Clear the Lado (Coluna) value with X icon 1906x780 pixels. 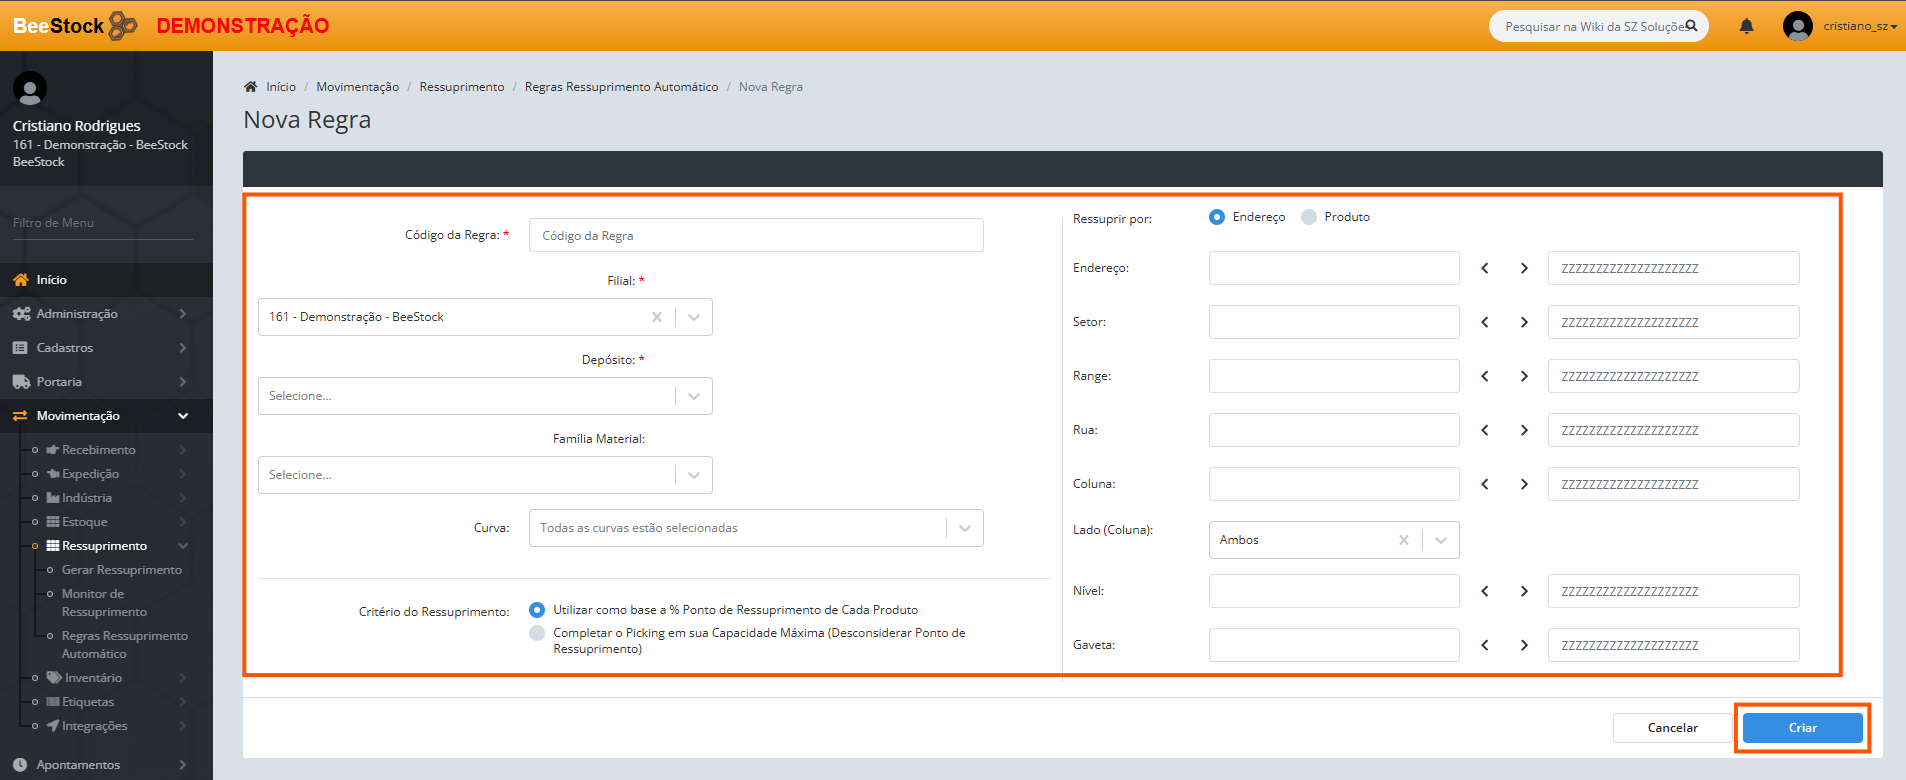tap(1404, 540)
